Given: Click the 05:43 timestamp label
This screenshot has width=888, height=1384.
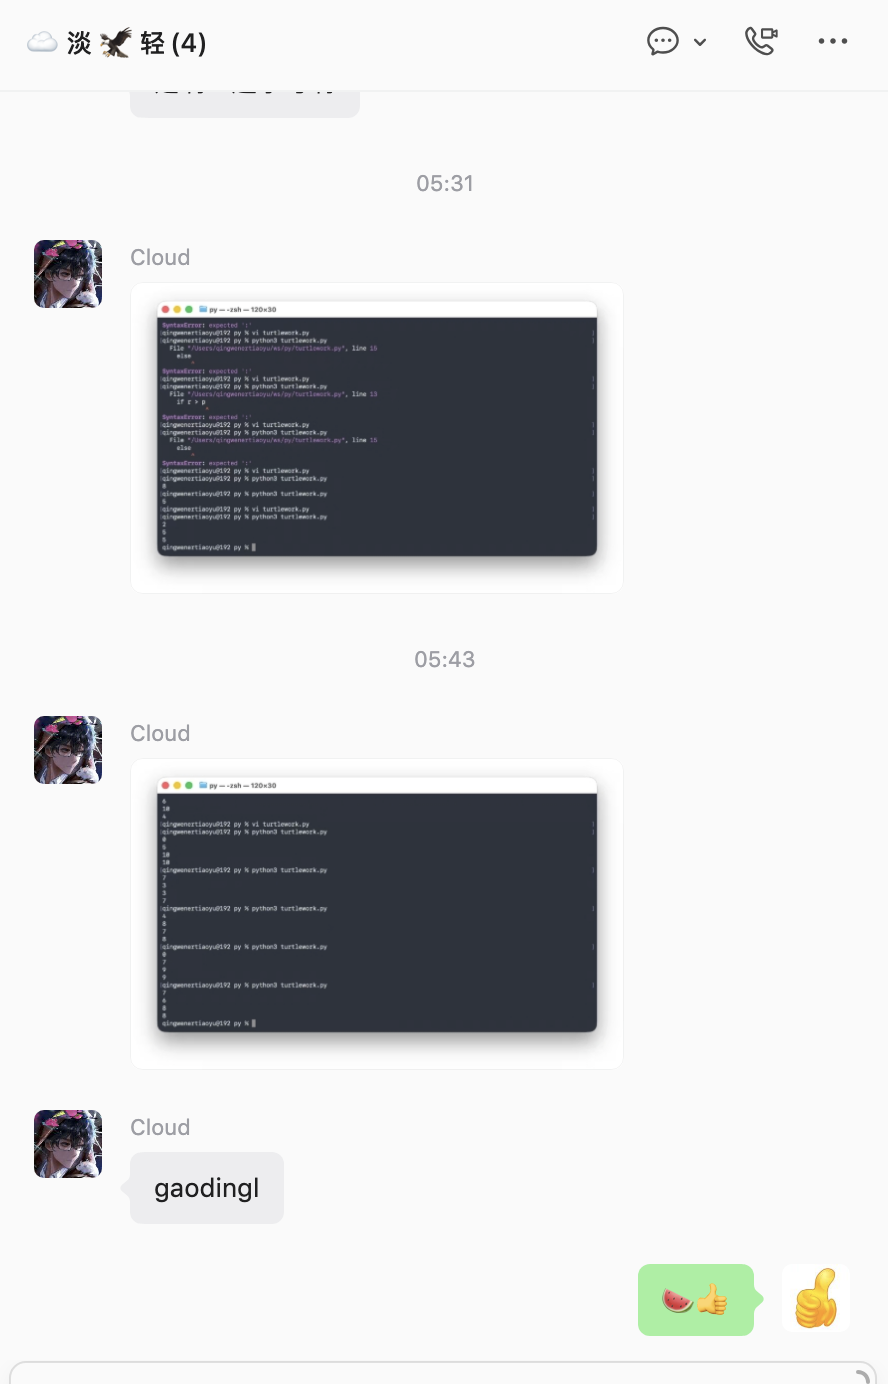Looking at the screenshot, I should point(445,659).
